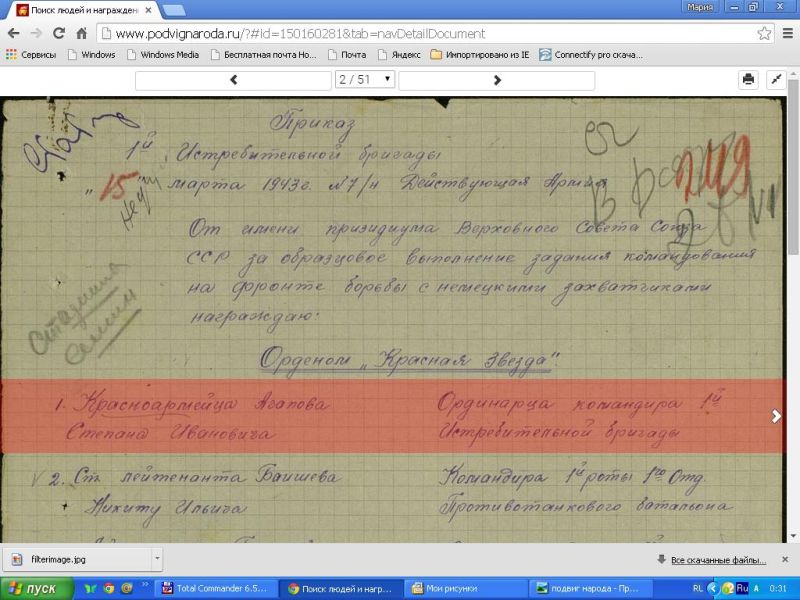Open the Chrome menu (three lines)
This screenshot has height=600, width=800.
785,33
